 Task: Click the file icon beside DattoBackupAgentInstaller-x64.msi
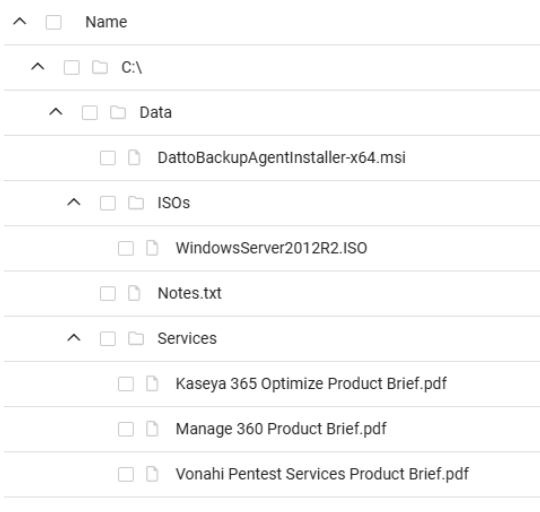(134, 158)
